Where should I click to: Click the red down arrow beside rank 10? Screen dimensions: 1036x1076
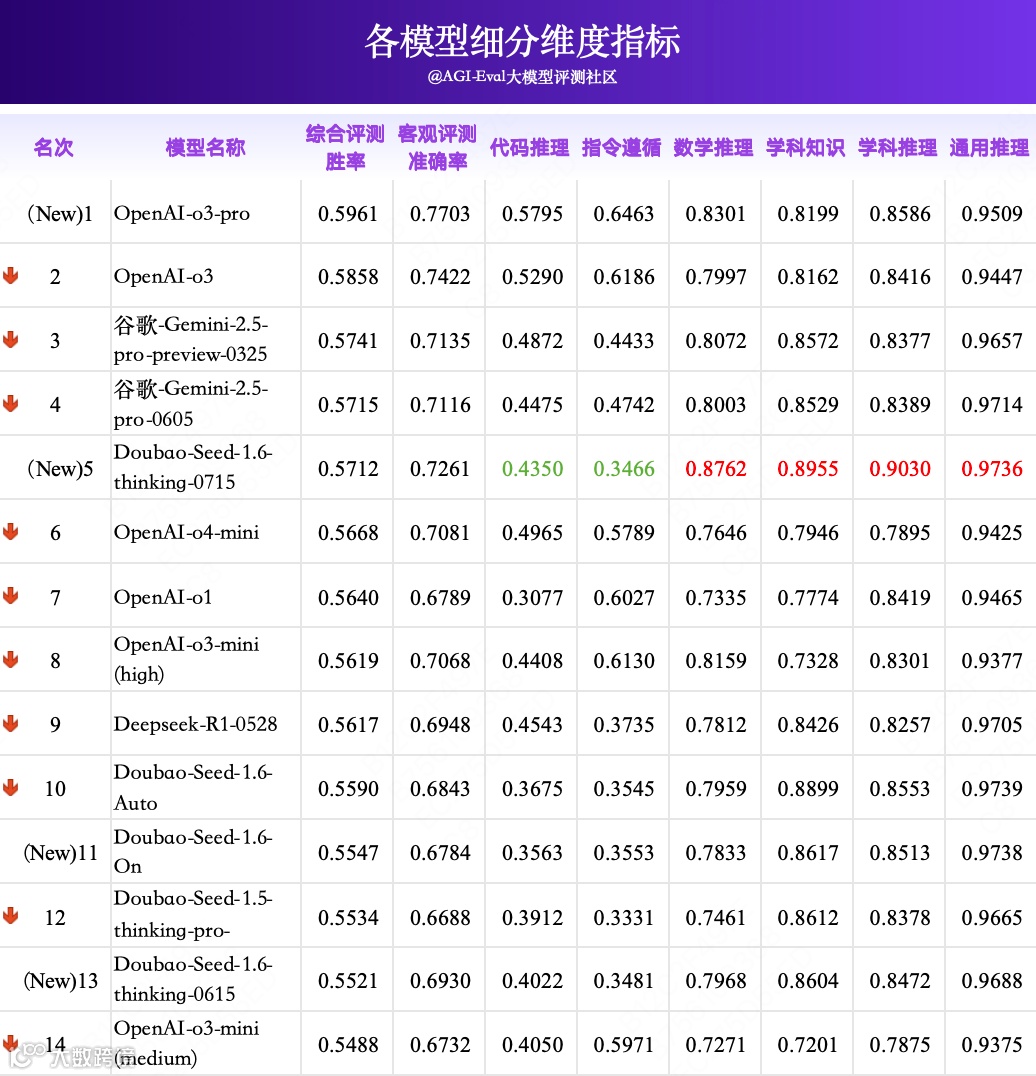coord(10,787)
